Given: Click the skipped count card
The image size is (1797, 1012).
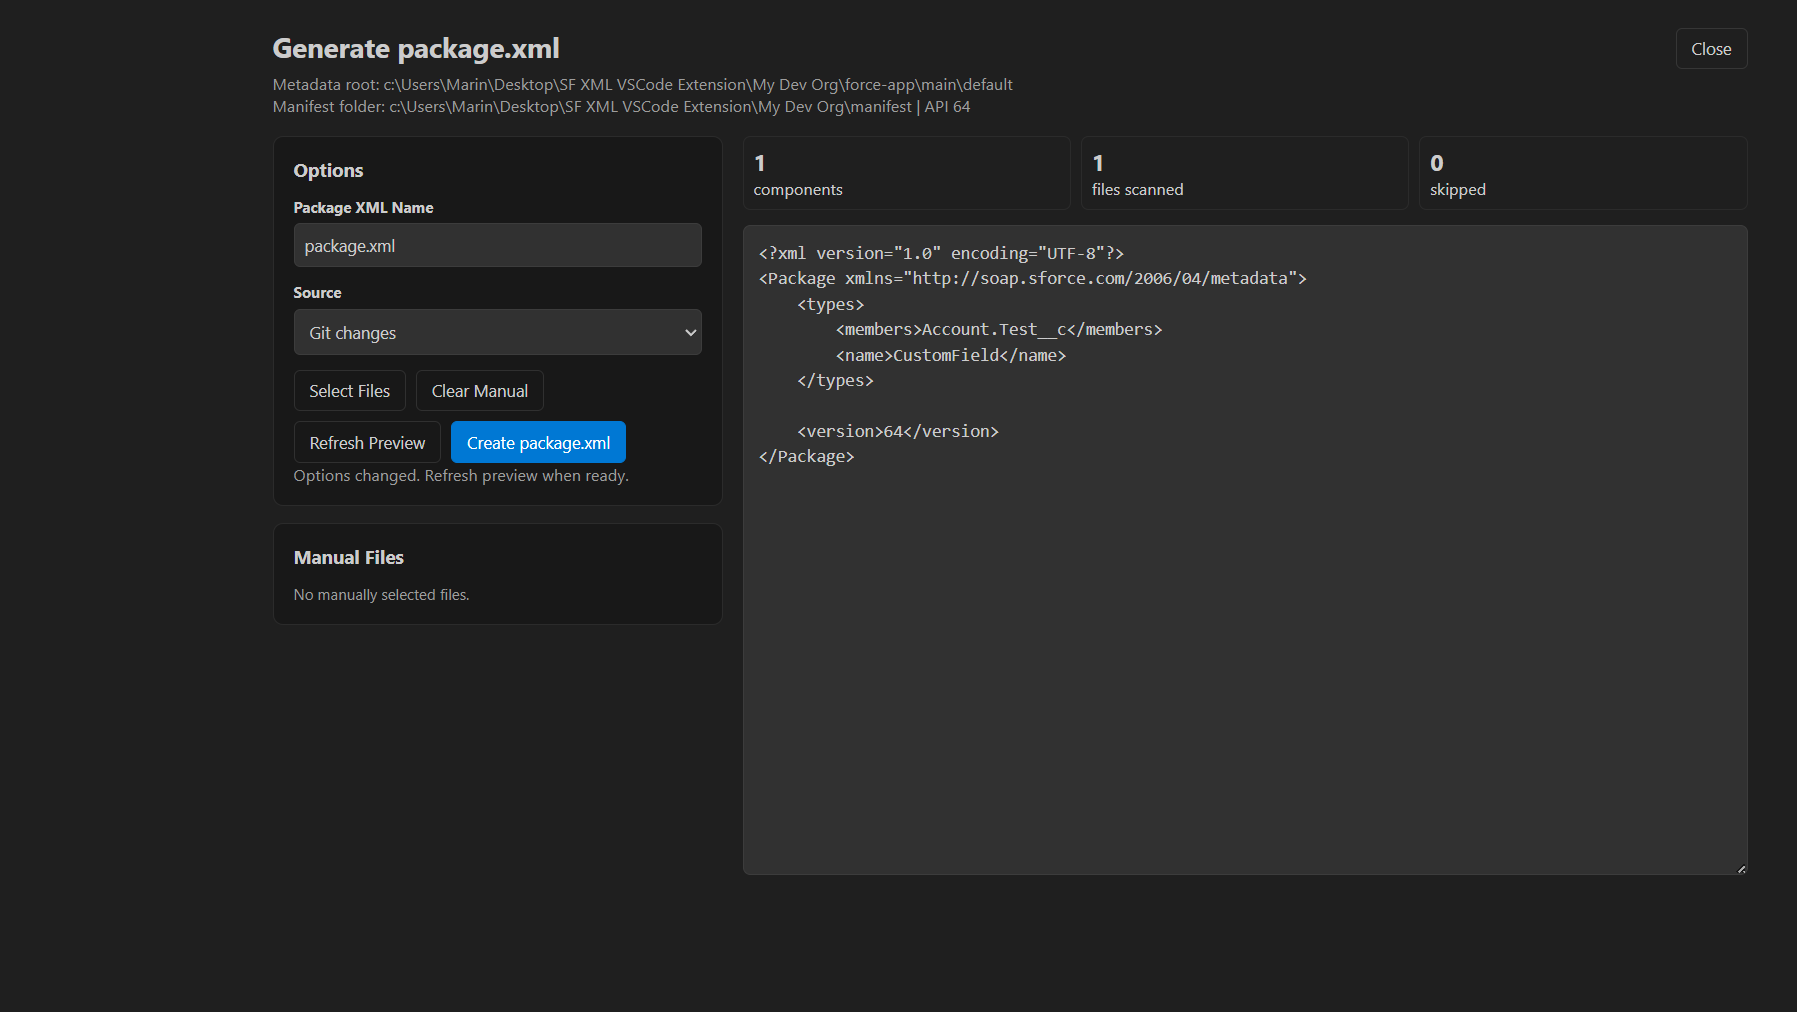Looking at the screenshot, I should [1582, 174].
